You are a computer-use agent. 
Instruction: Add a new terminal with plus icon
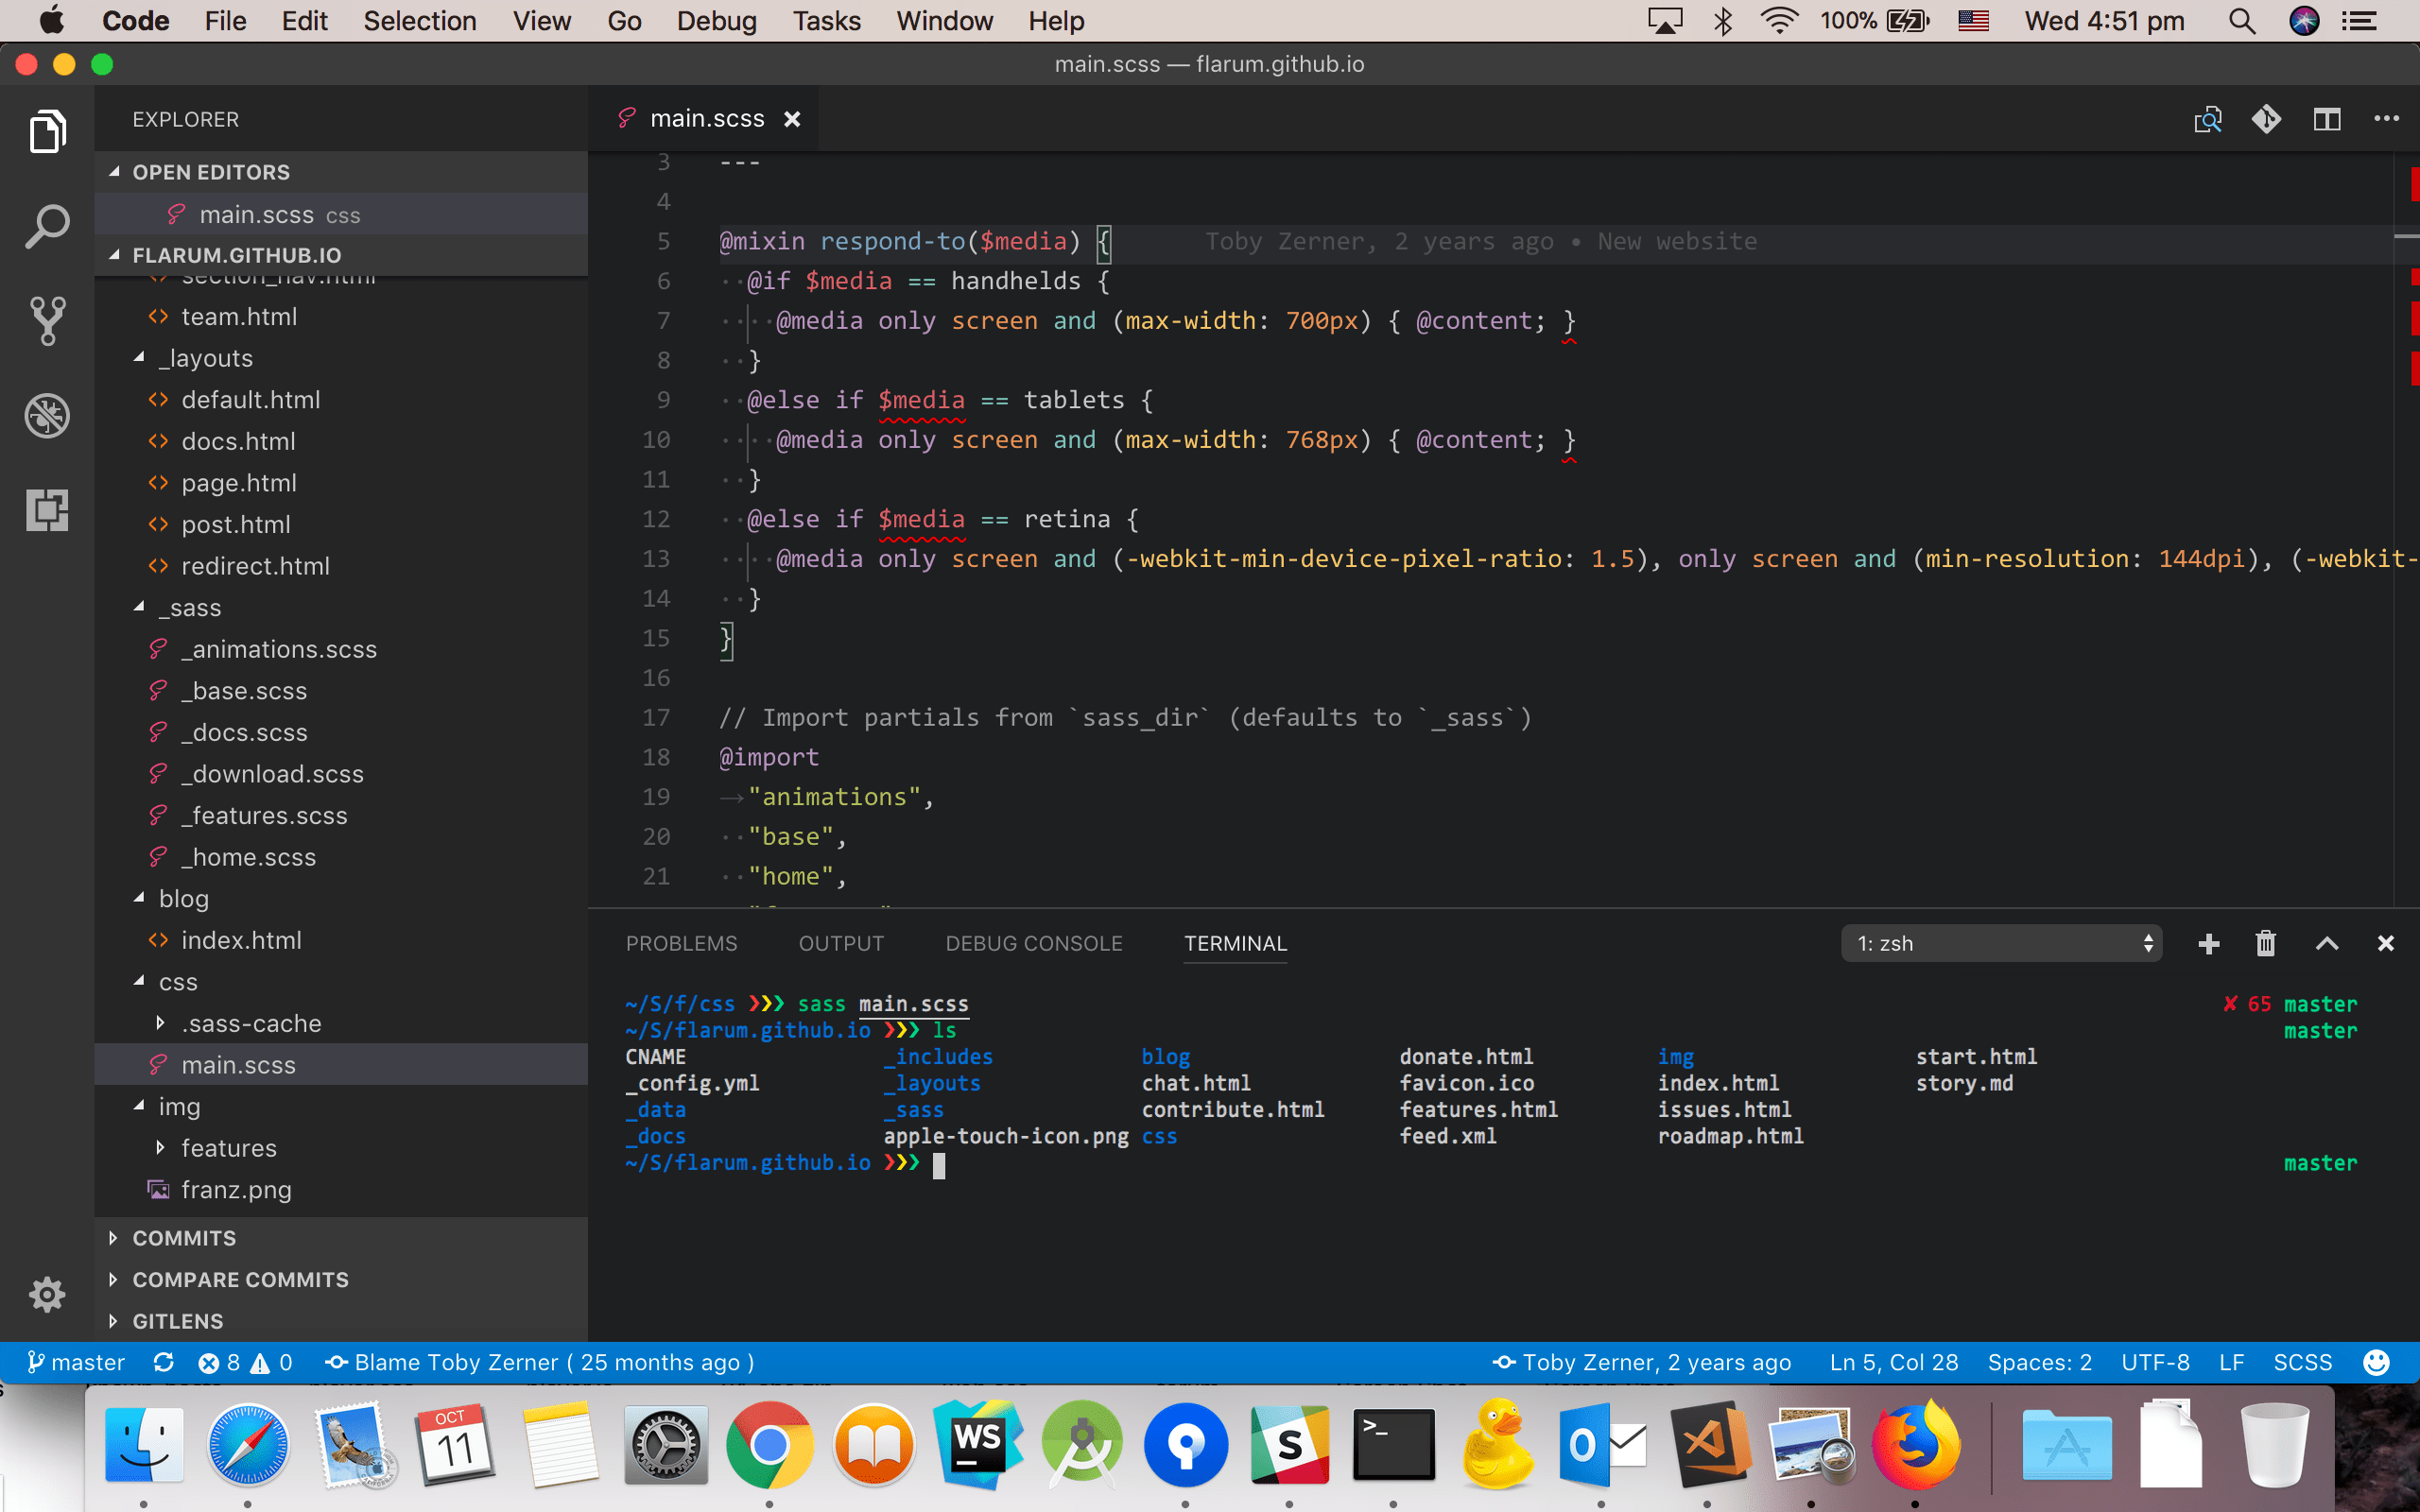(x=2209, y=943)
